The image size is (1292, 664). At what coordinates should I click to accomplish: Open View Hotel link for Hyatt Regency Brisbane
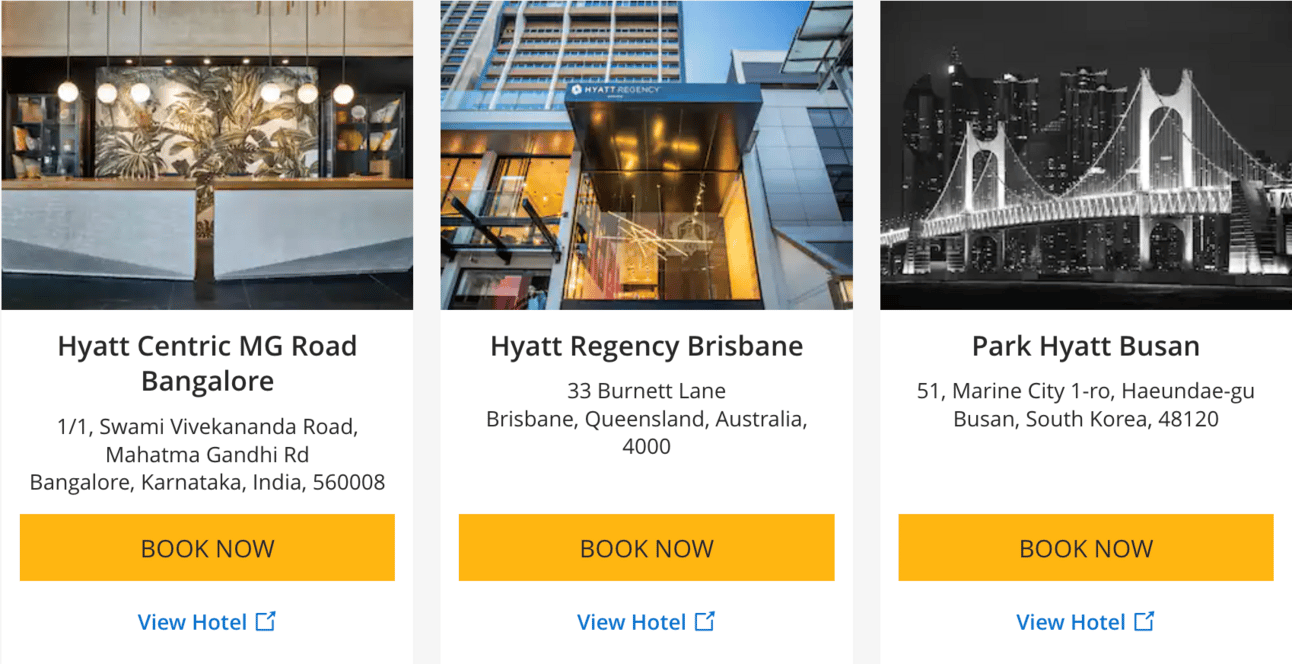click(631, 622)
